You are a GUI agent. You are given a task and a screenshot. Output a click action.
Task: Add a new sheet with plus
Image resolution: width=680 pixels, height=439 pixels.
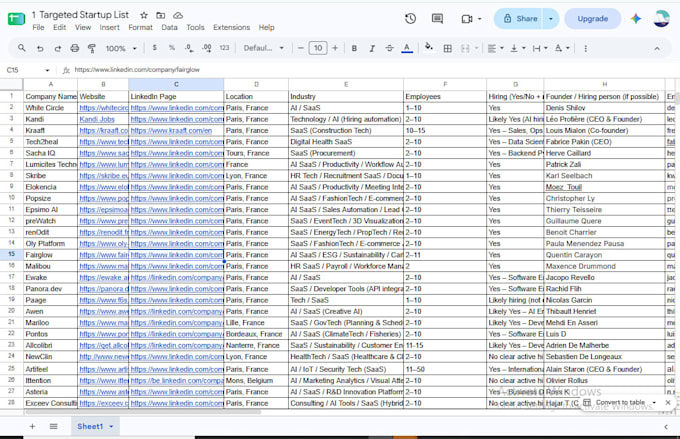(33, 426)
